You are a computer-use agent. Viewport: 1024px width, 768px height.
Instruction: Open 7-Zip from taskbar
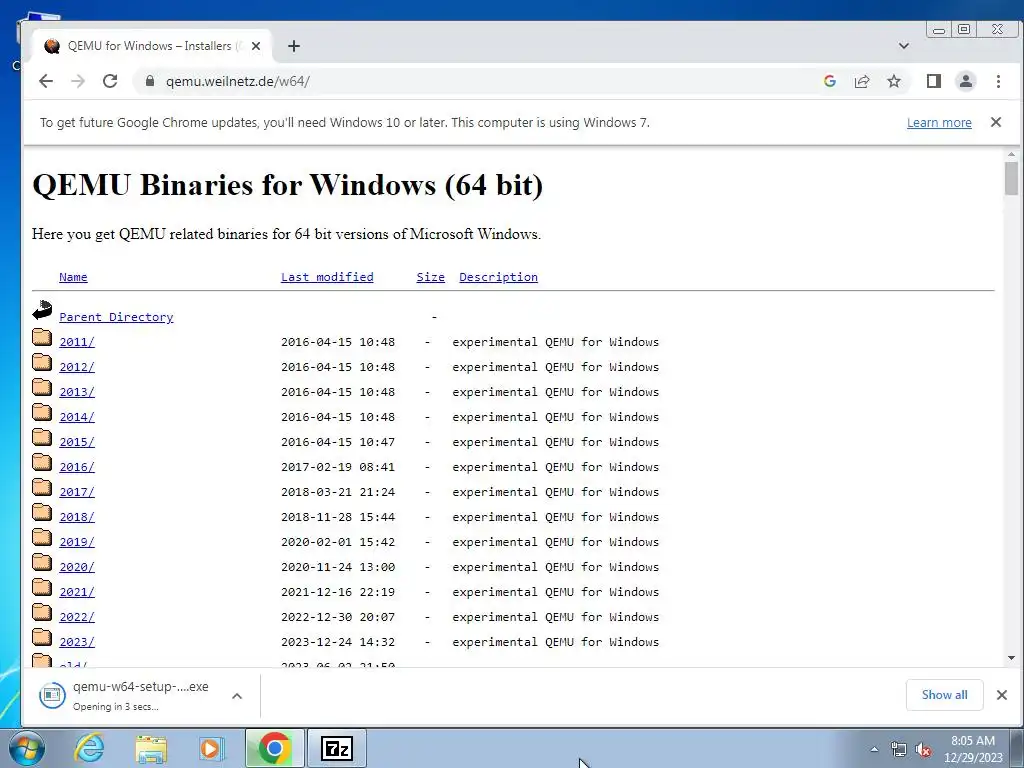(x=337, y=748)
